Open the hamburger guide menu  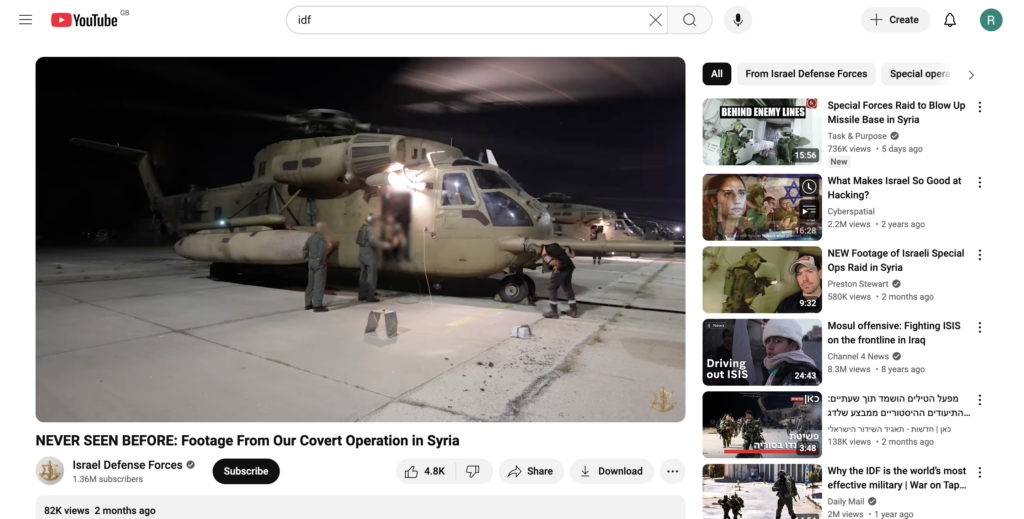tap(25, 20)
